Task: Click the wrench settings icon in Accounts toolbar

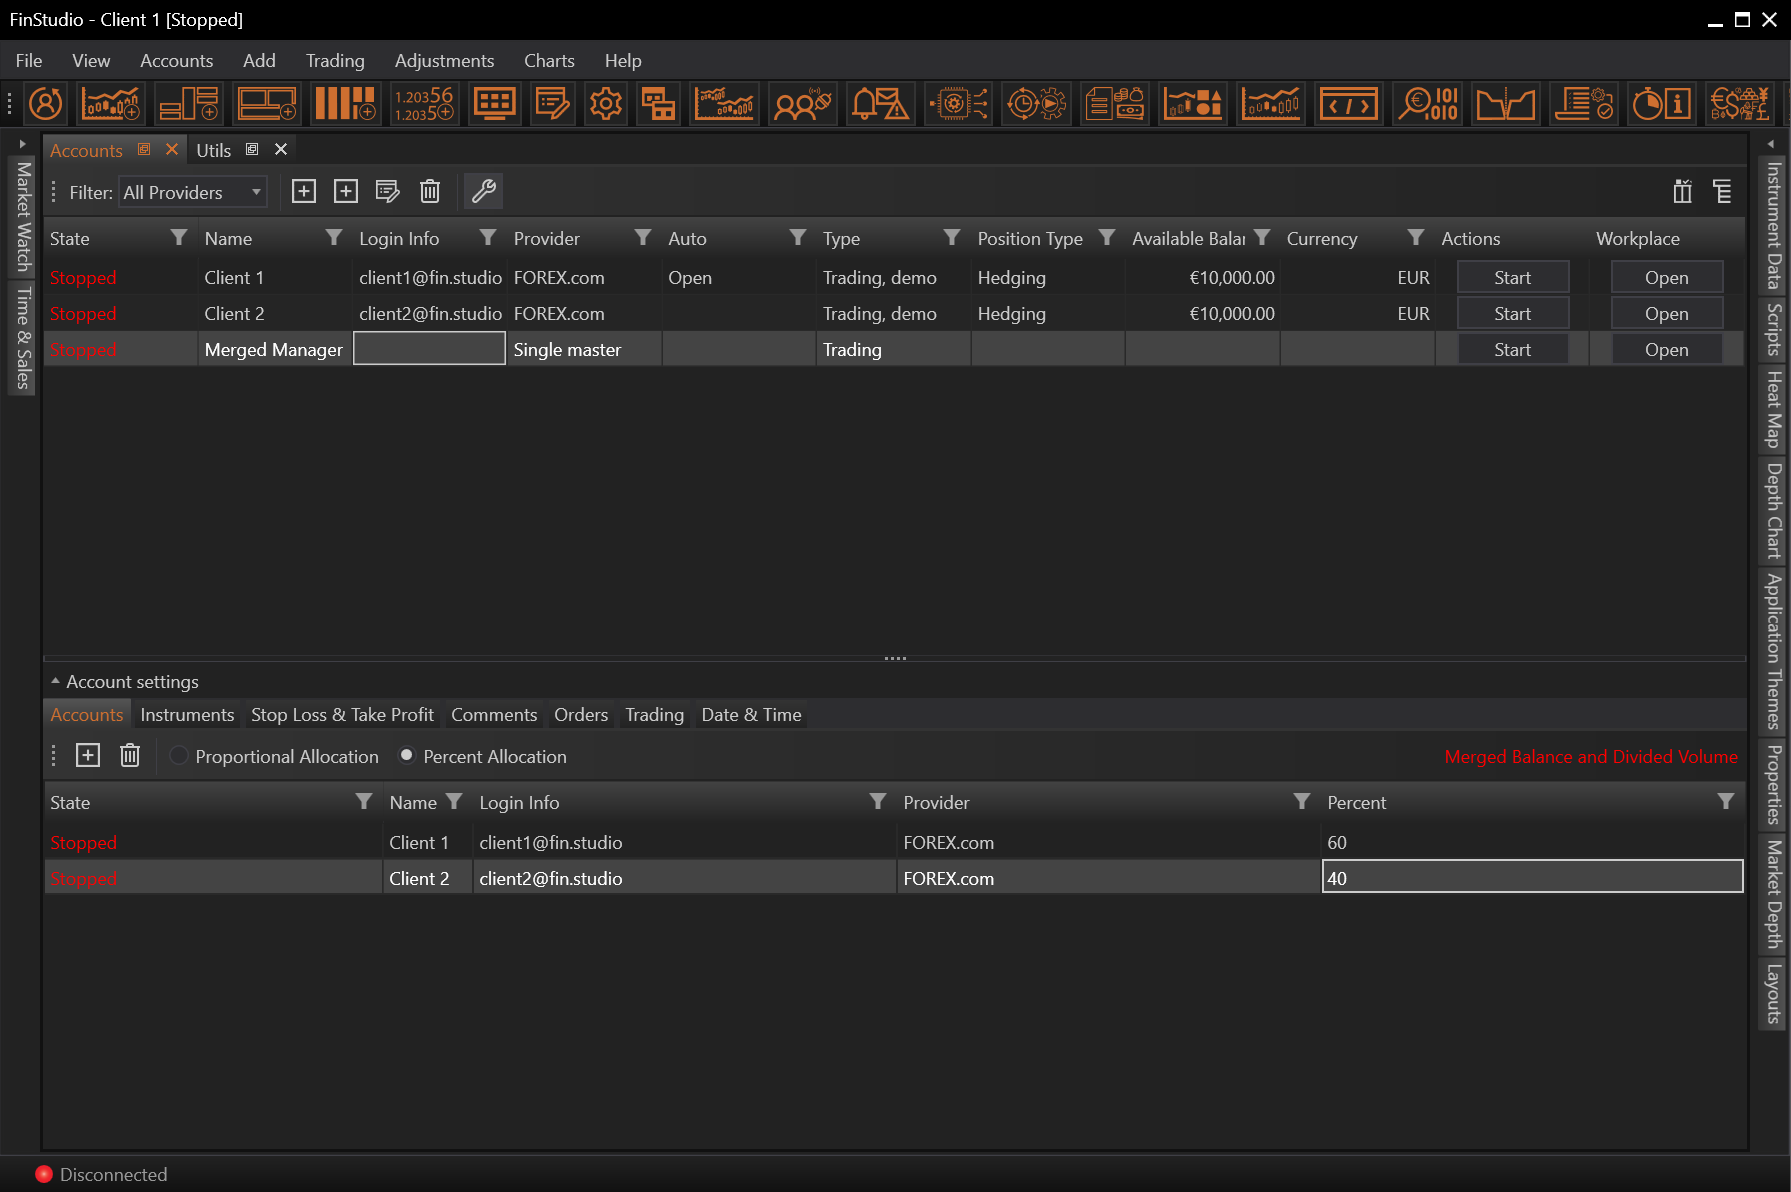Action: [484, 191]
